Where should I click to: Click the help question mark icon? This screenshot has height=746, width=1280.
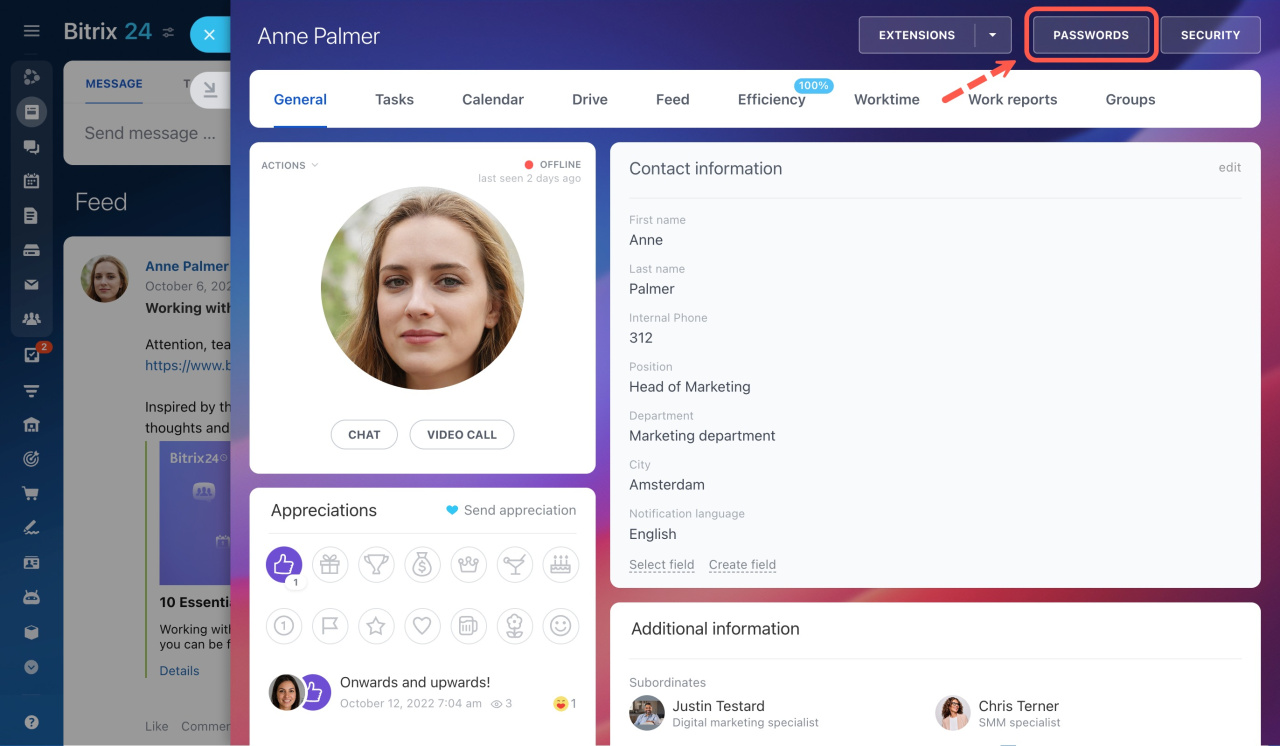tap(31, 722)
